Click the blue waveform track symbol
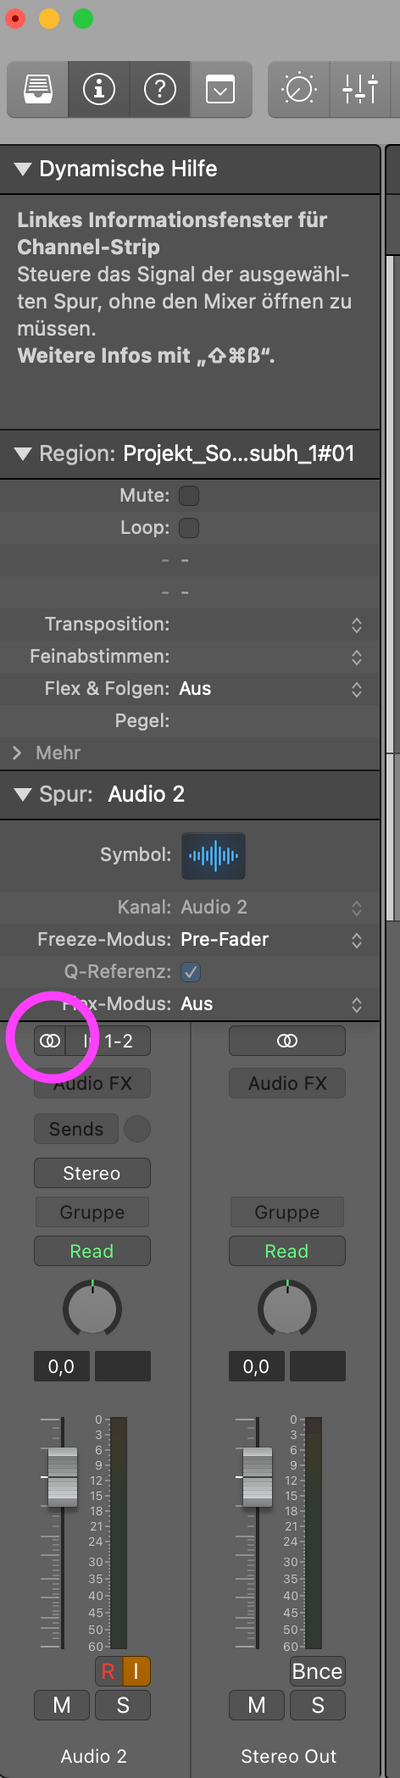This screenshot has height=1778, width=400. [x=213, y=856]
